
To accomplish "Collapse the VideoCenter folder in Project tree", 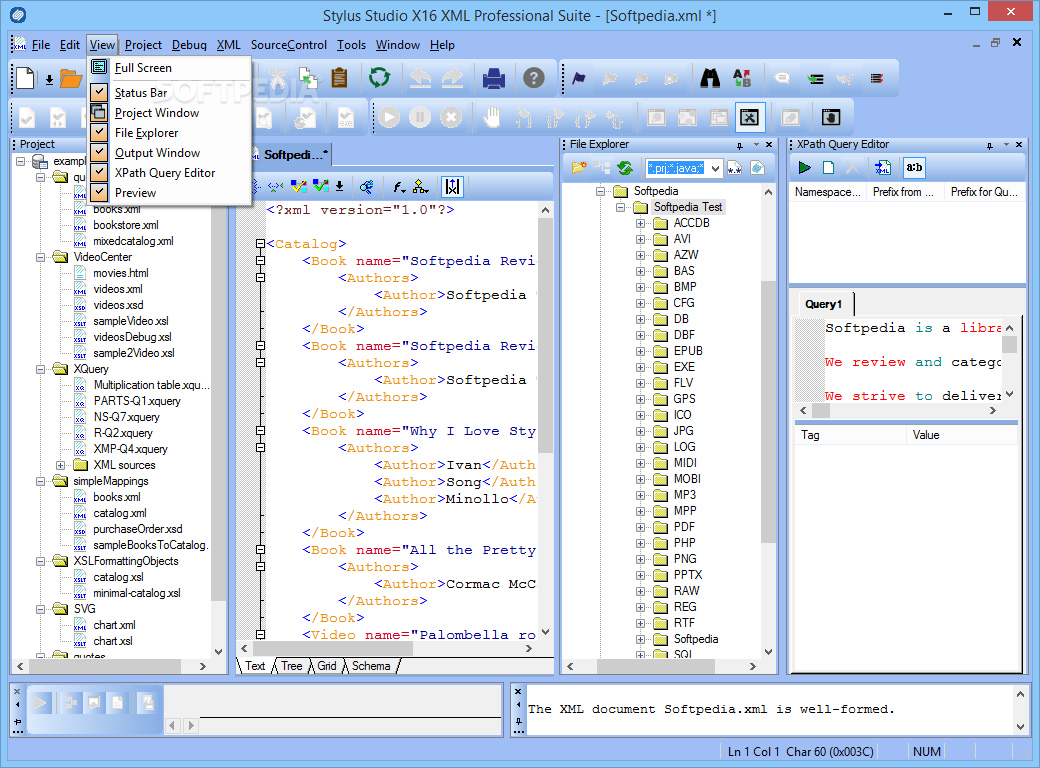I will tap(40, 257).
